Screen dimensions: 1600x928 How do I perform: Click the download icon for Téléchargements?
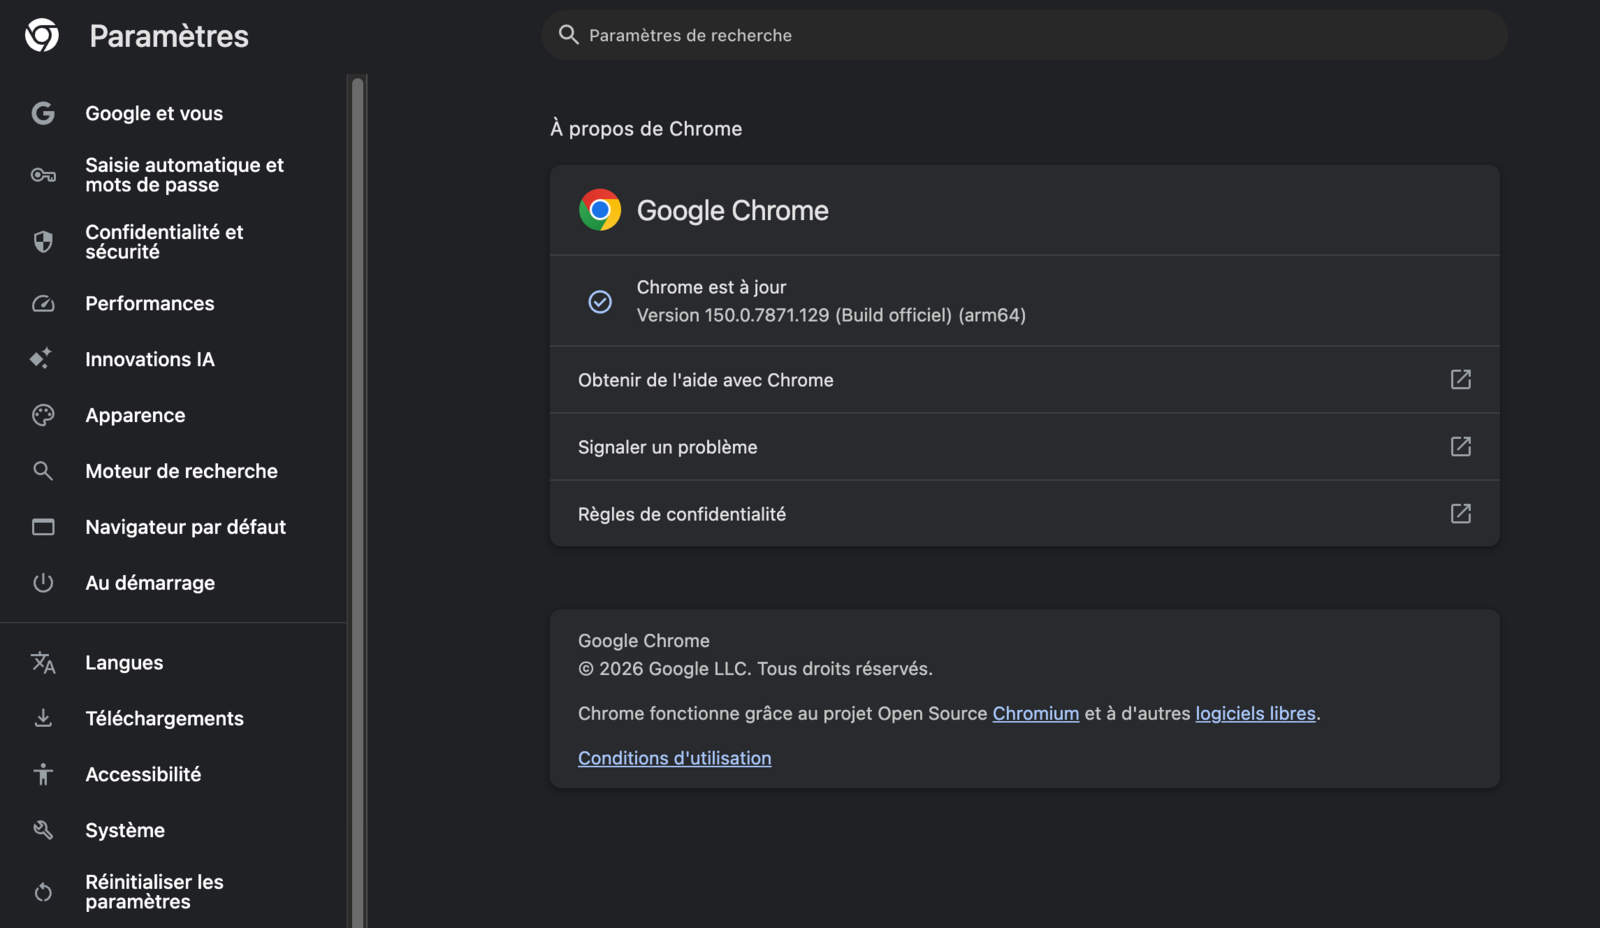pos(43,718)
